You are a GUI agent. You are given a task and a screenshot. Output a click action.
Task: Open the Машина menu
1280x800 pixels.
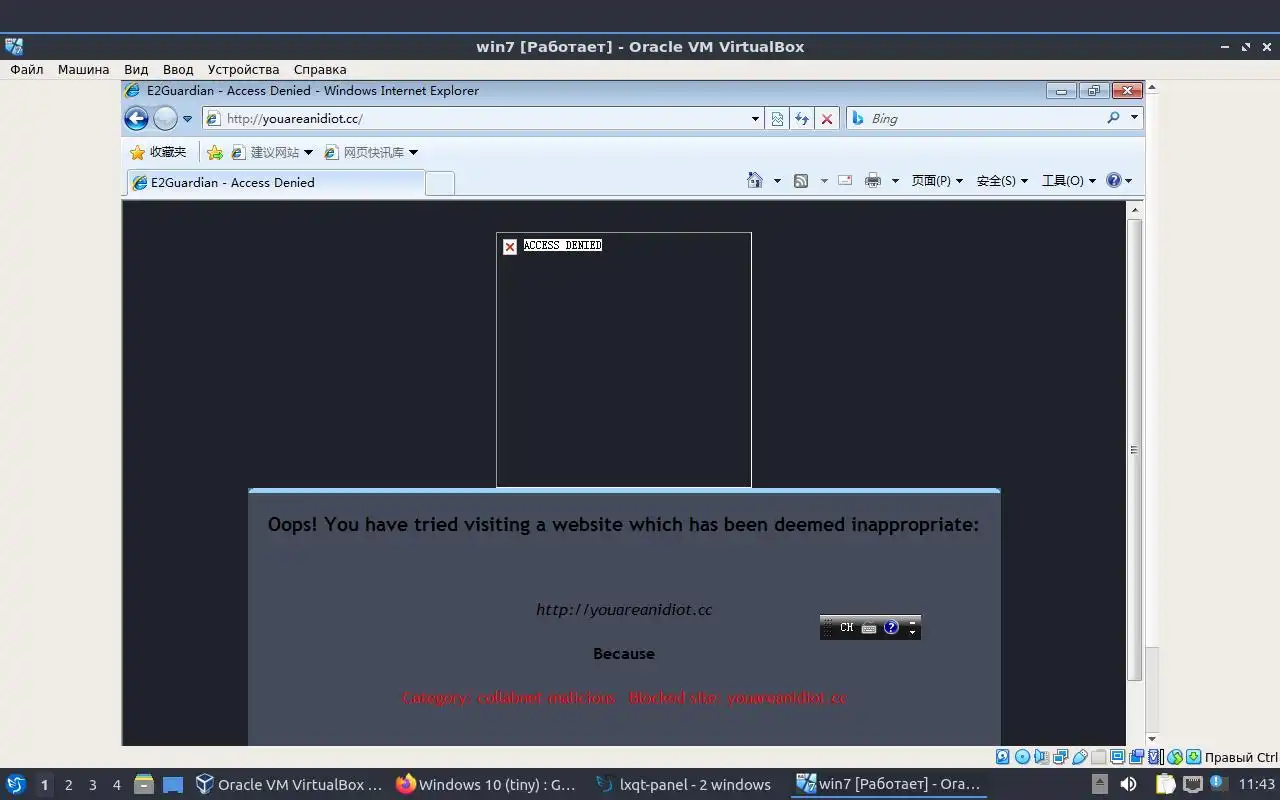[x=83, y=69]
